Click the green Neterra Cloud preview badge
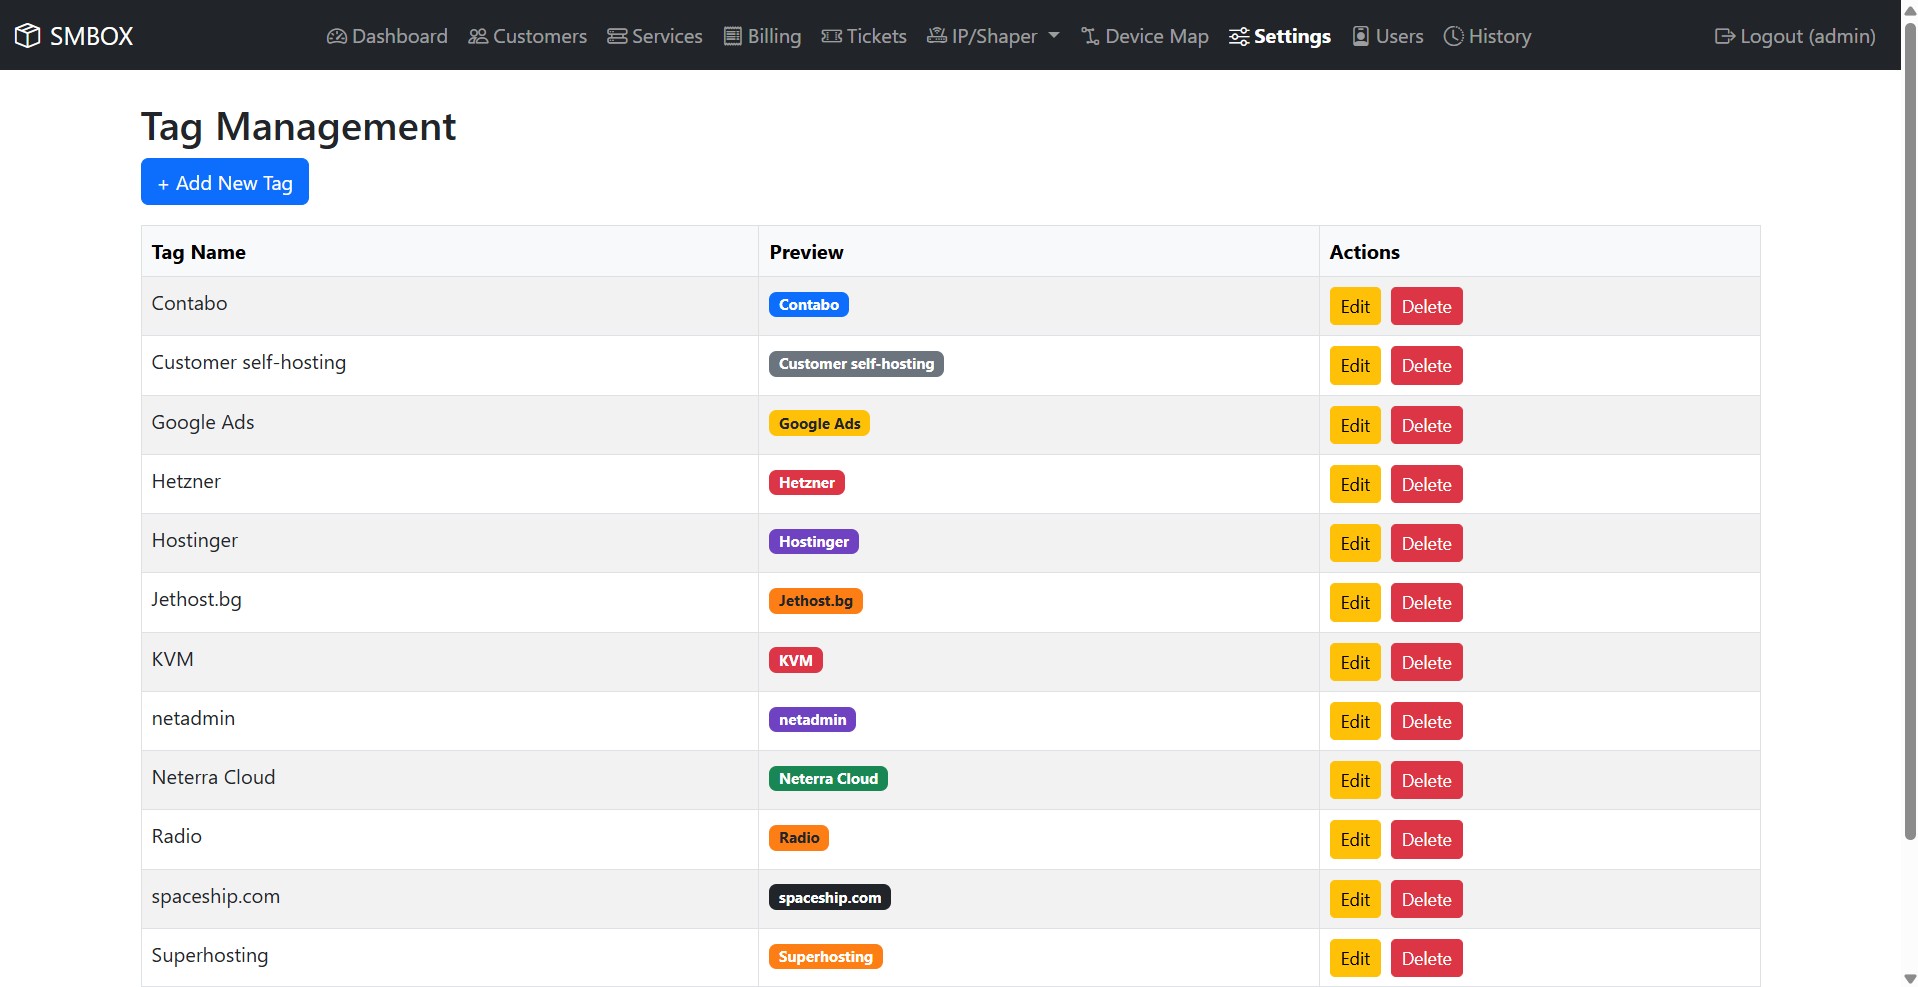This screenshot has height=987, width=1918. [x=828, y=778]
